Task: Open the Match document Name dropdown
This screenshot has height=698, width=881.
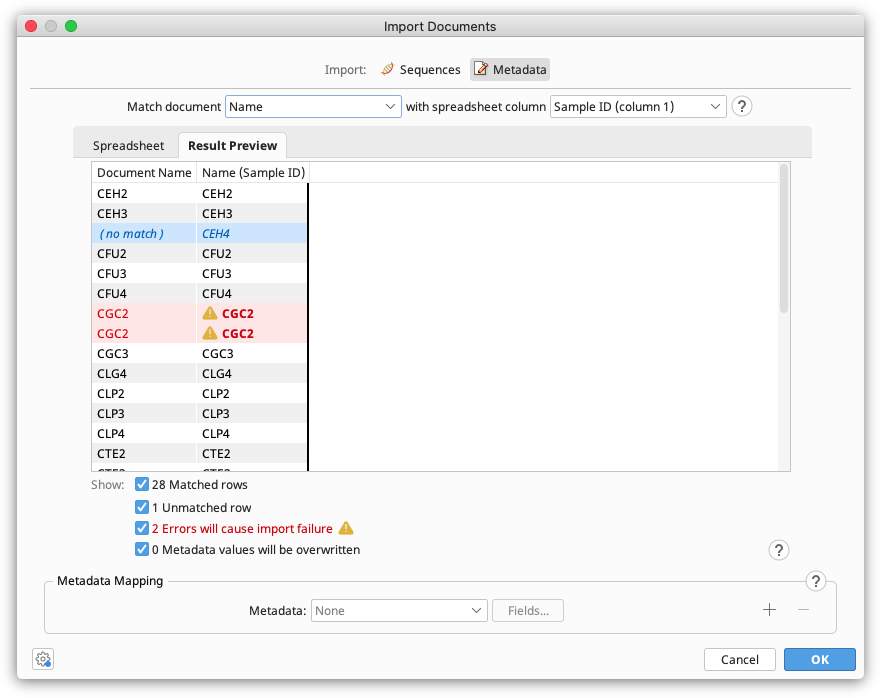Action: tap(313, 106)
